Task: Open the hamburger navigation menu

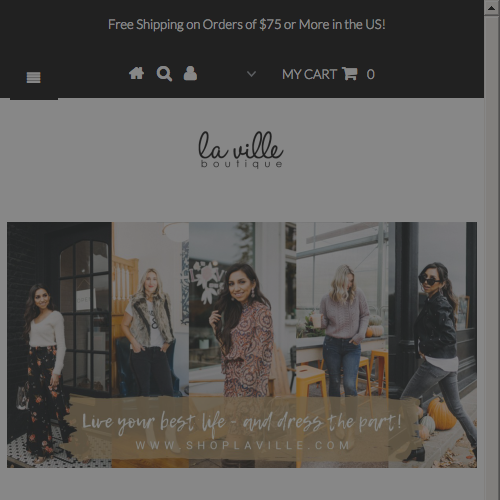Action: point(34,78)
